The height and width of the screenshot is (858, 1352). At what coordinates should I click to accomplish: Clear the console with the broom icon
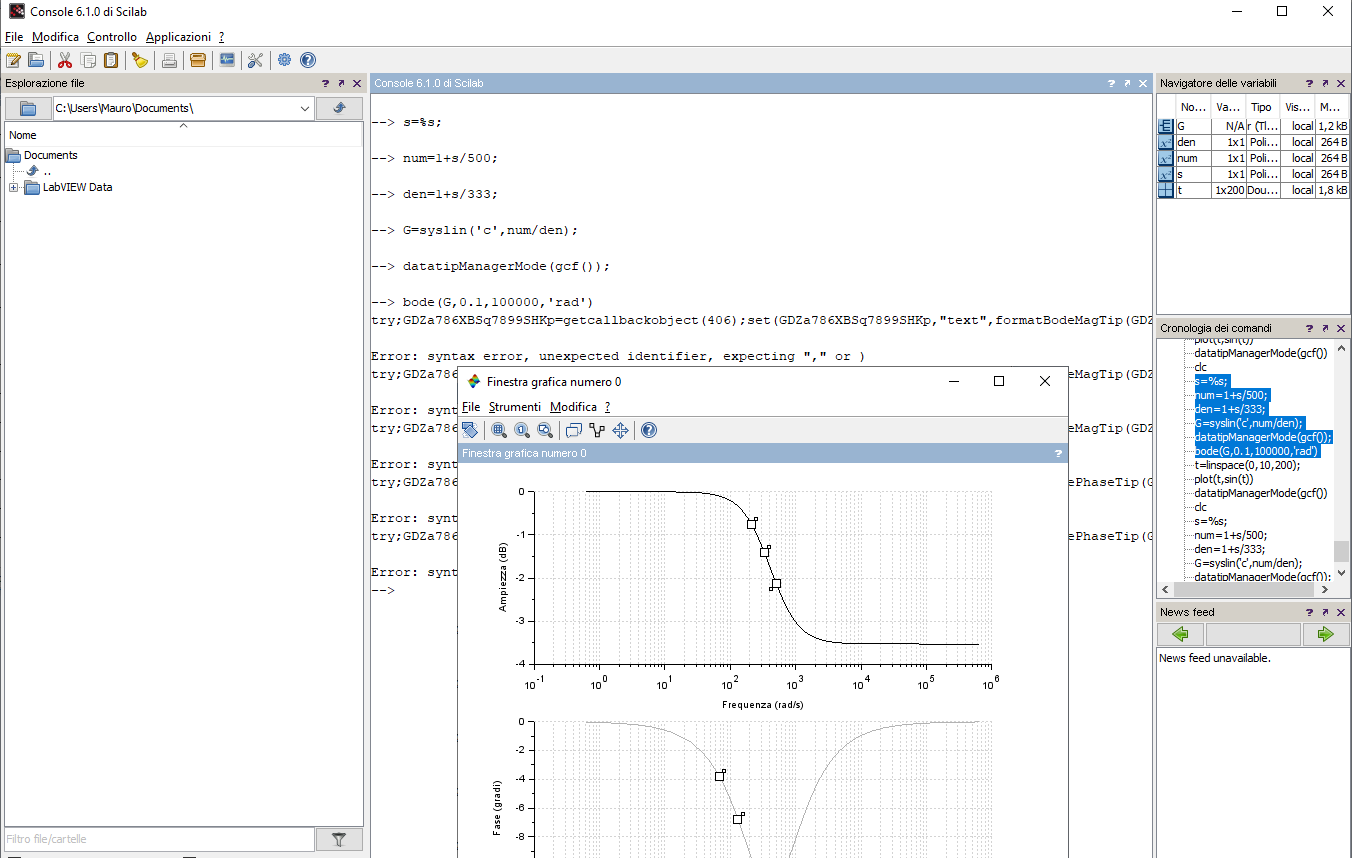click(139, 60)
